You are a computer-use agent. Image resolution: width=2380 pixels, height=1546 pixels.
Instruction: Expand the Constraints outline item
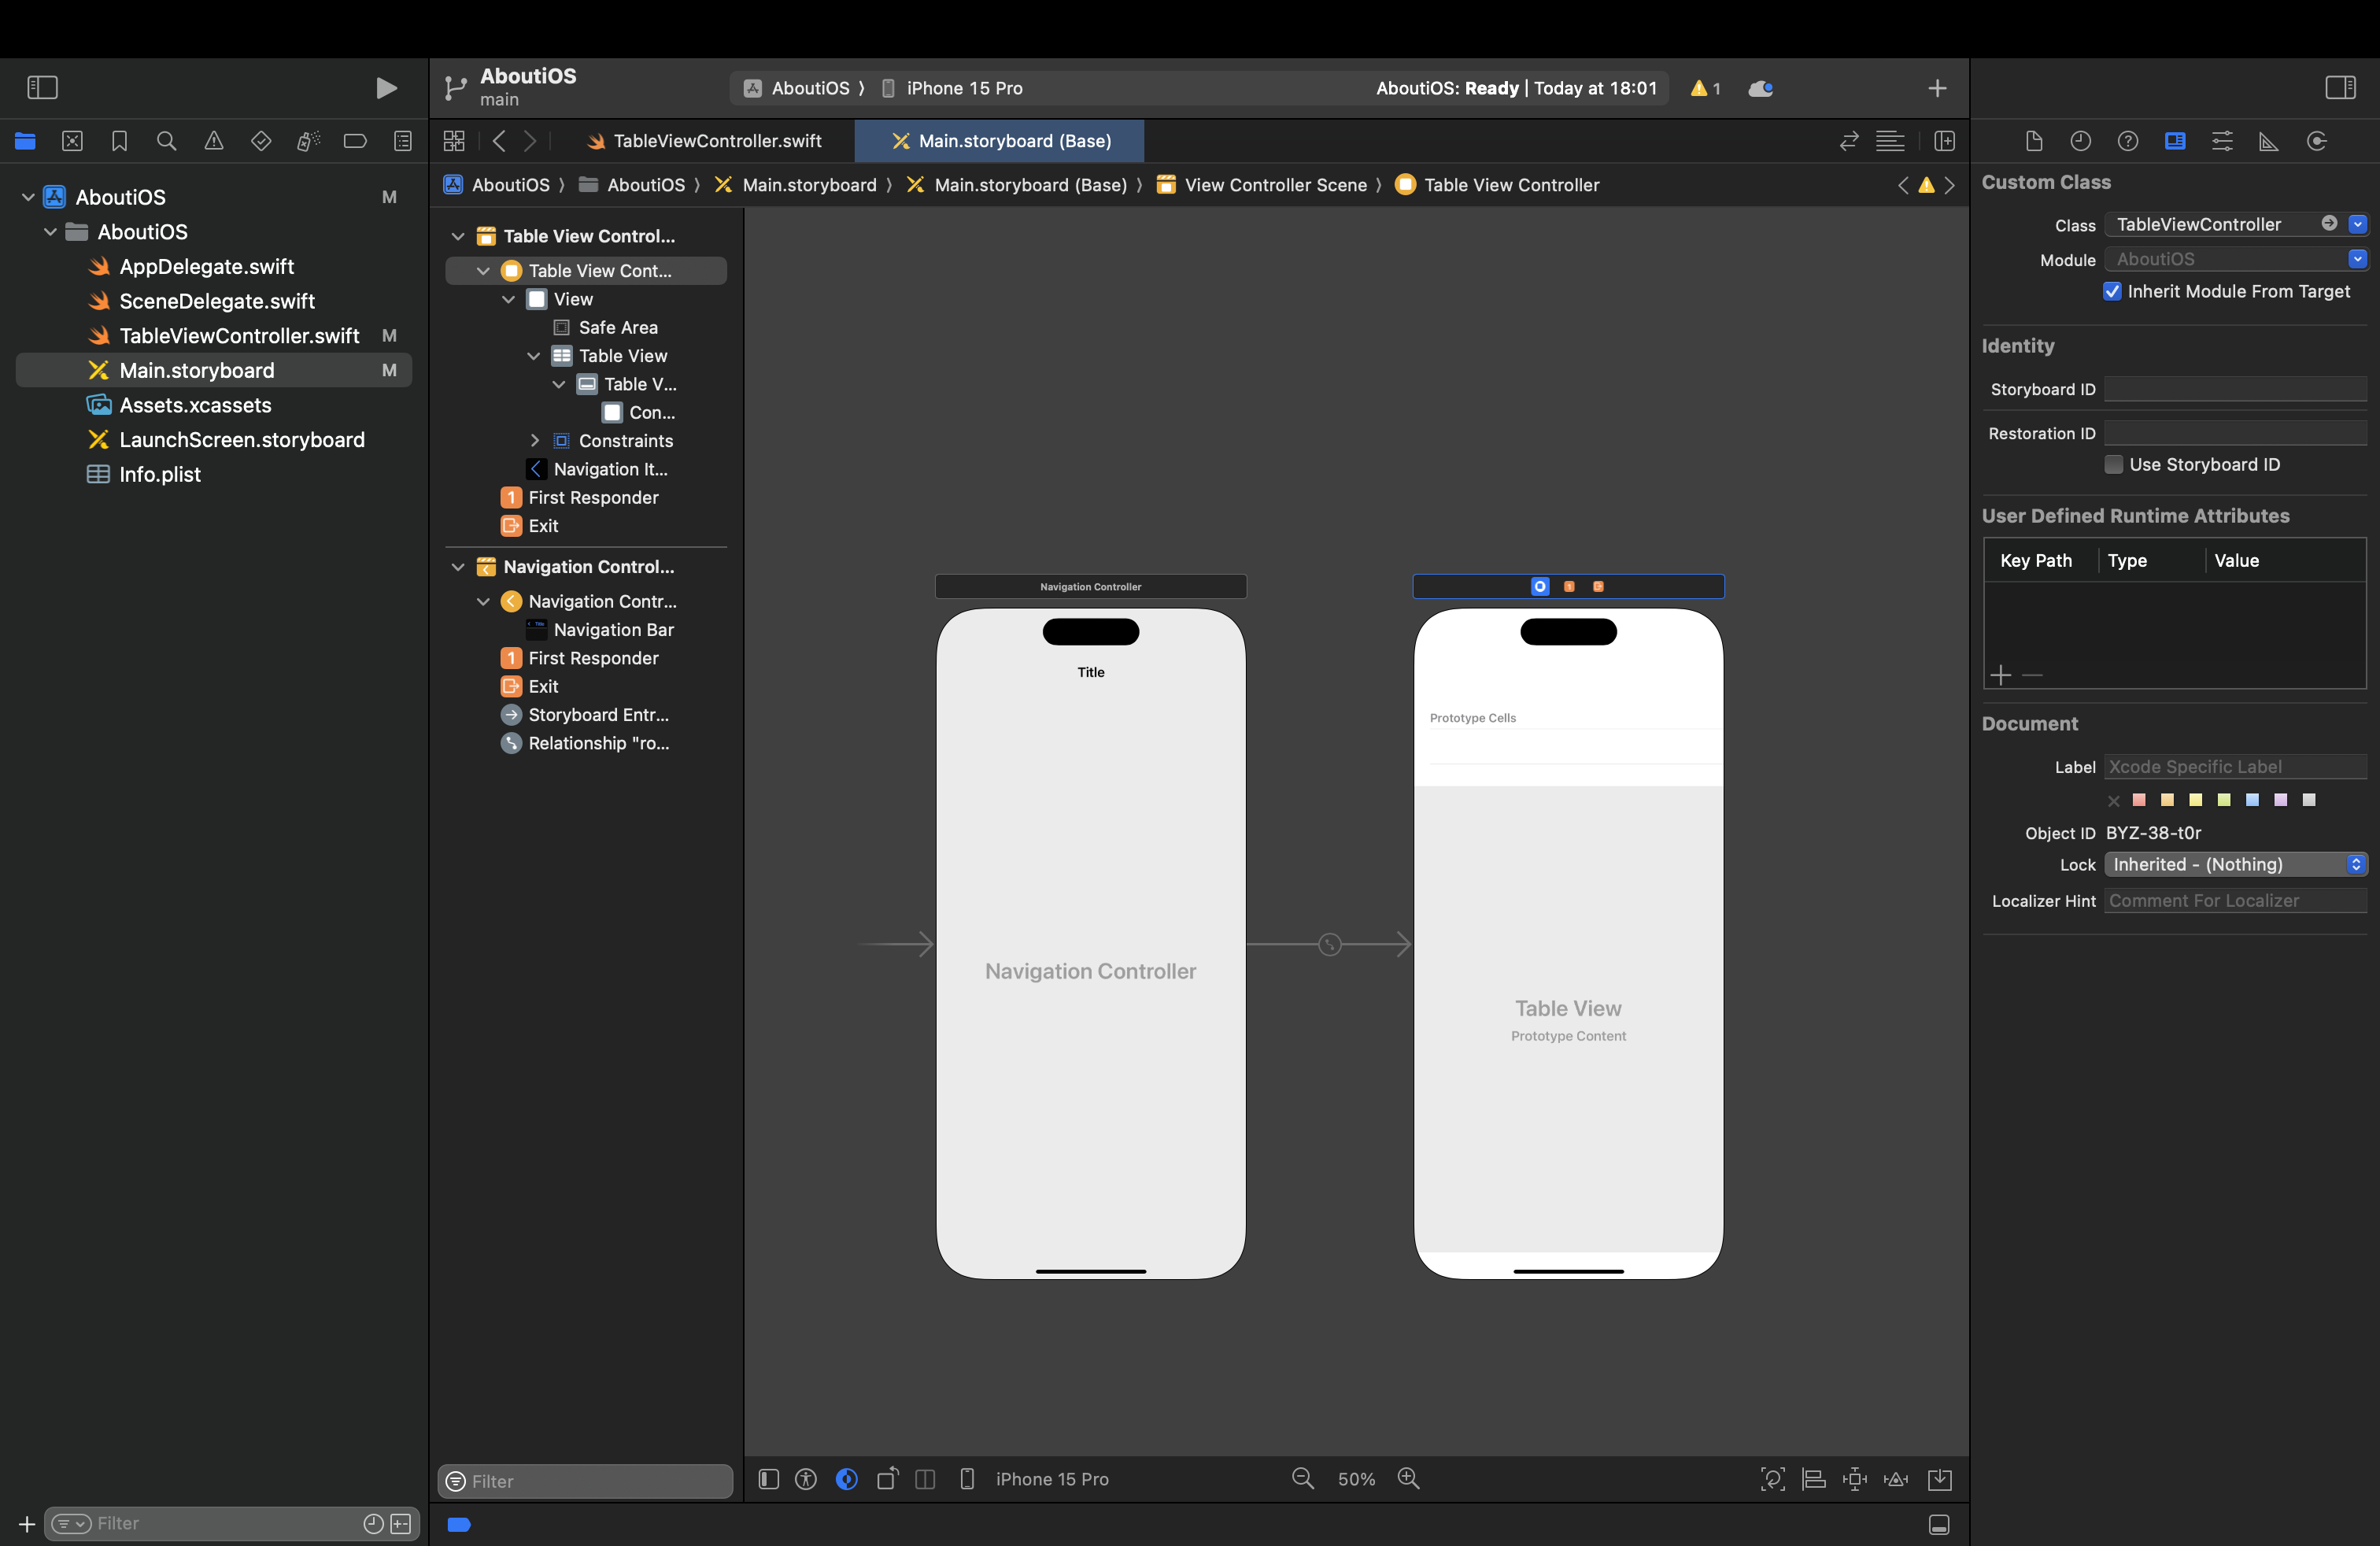click(534, 440)
